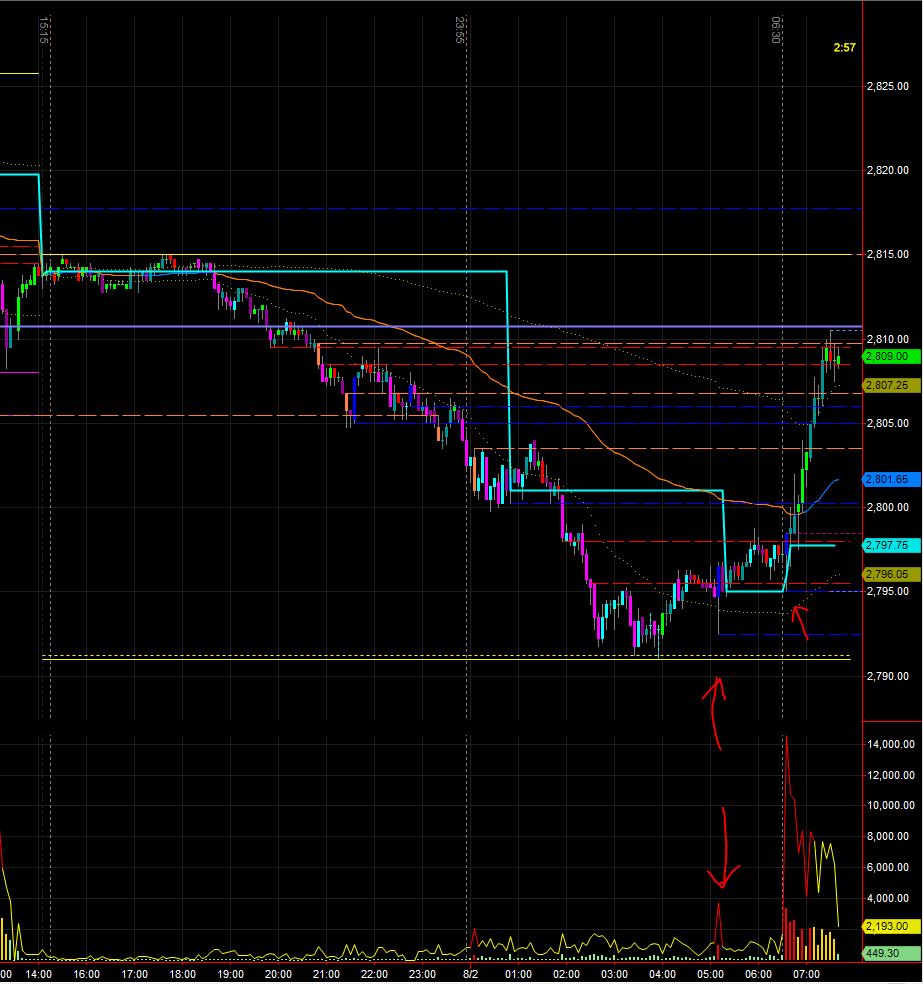Click the 20:00 time axis label
The width and height of the screenshot is (923, 984).
point(278,975)
